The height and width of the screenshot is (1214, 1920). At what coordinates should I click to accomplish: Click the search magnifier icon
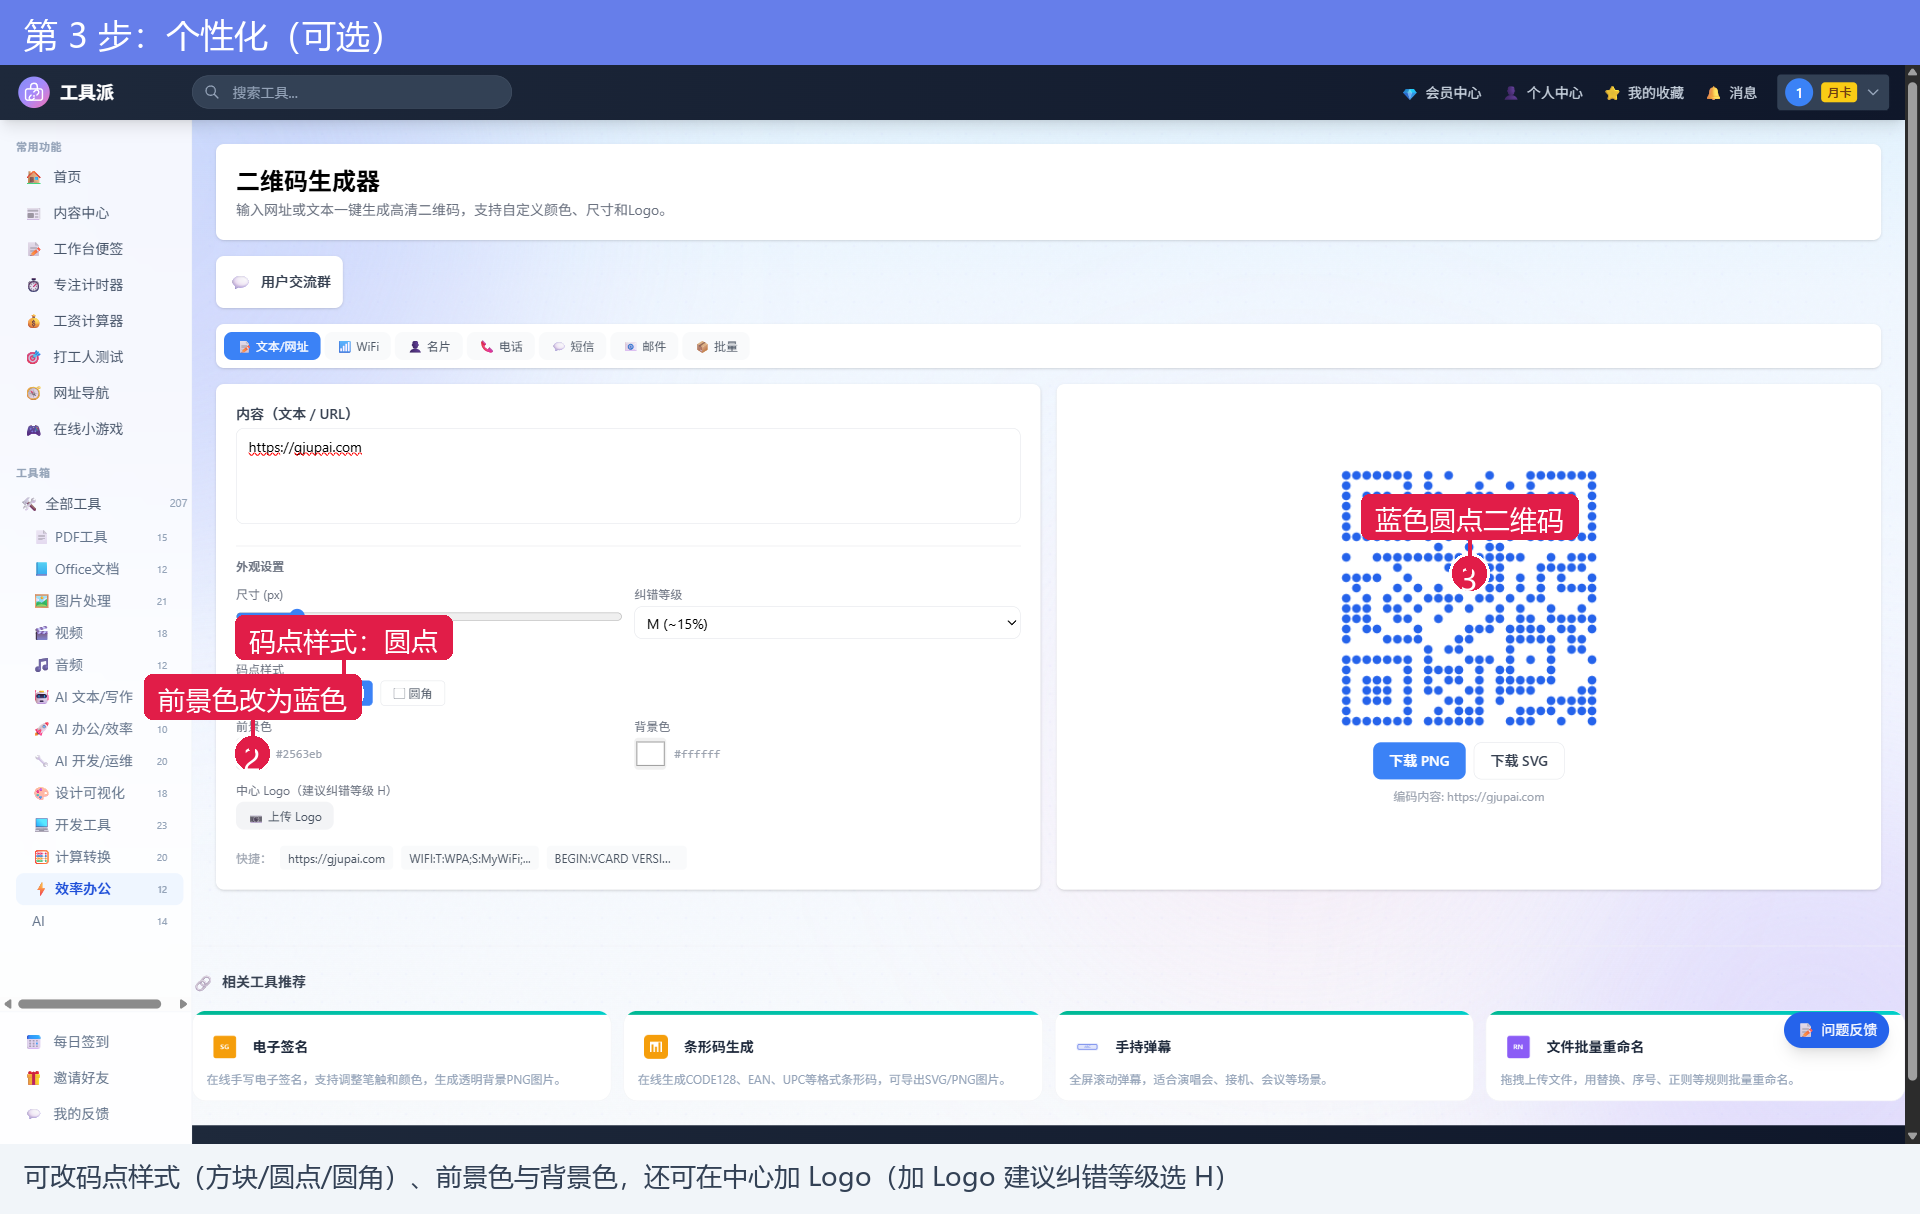pos(212,92)
